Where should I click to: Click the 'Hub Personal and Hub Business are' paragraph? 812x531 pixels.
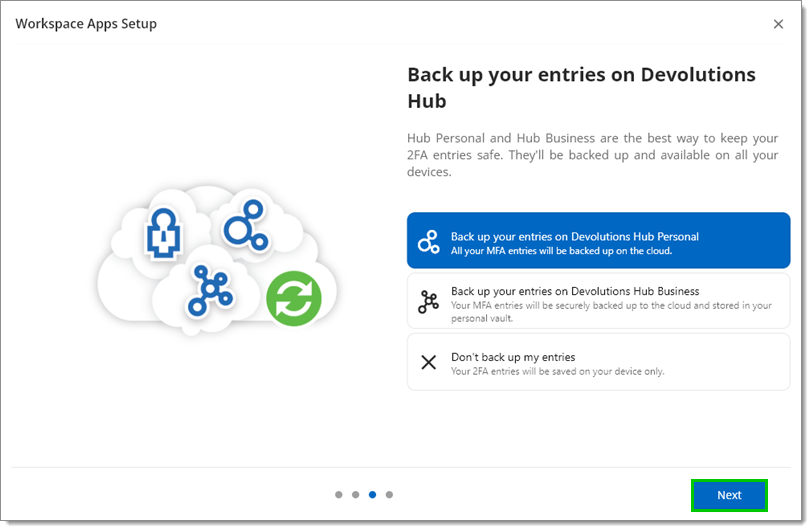coord(592,155)
